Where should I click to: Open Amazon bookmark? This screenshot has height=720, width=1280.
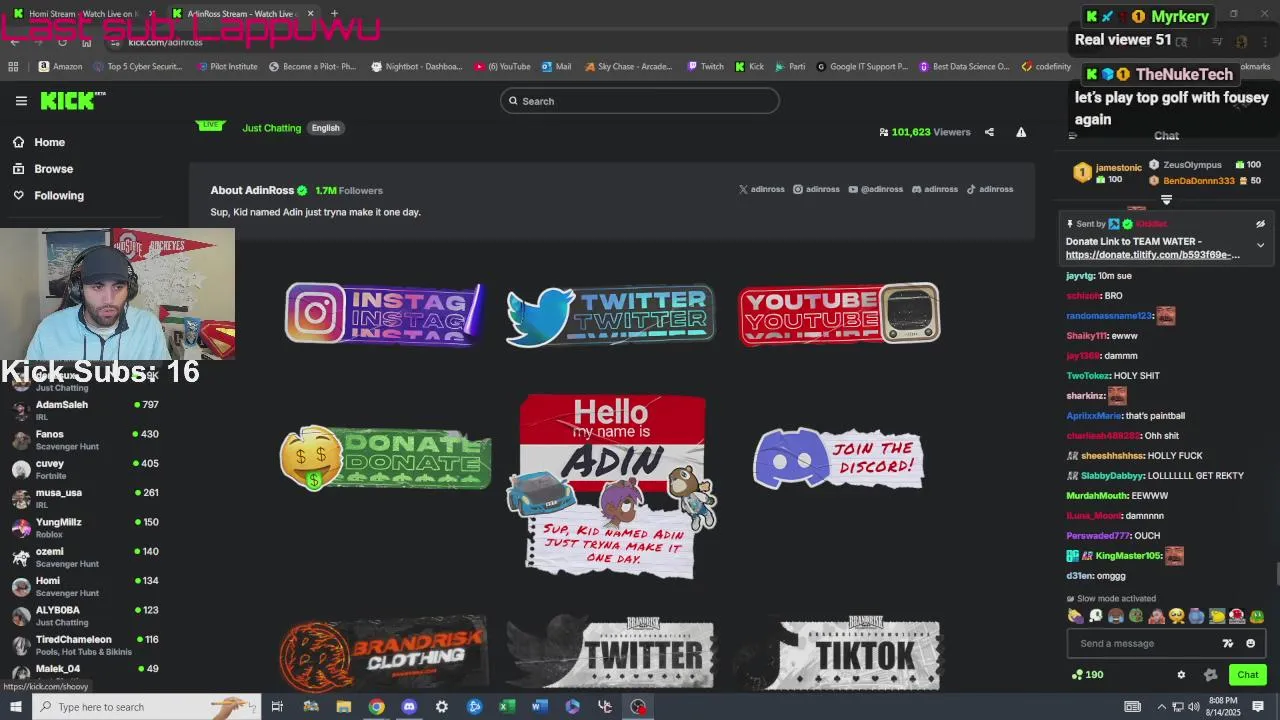pos(60,67)
